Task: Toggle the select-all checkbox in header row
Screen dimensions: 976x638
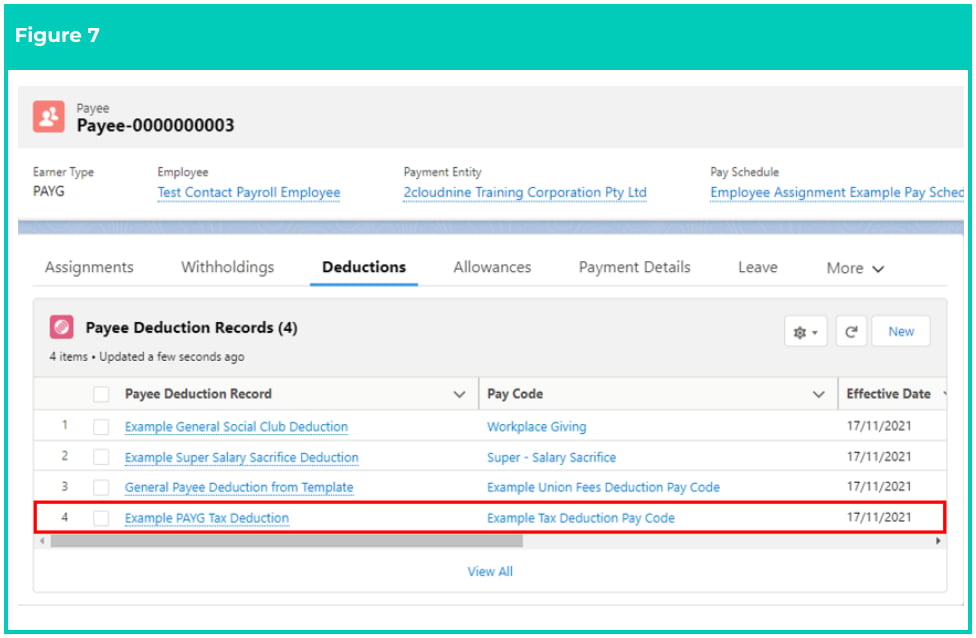Action: tap(101, 394)
